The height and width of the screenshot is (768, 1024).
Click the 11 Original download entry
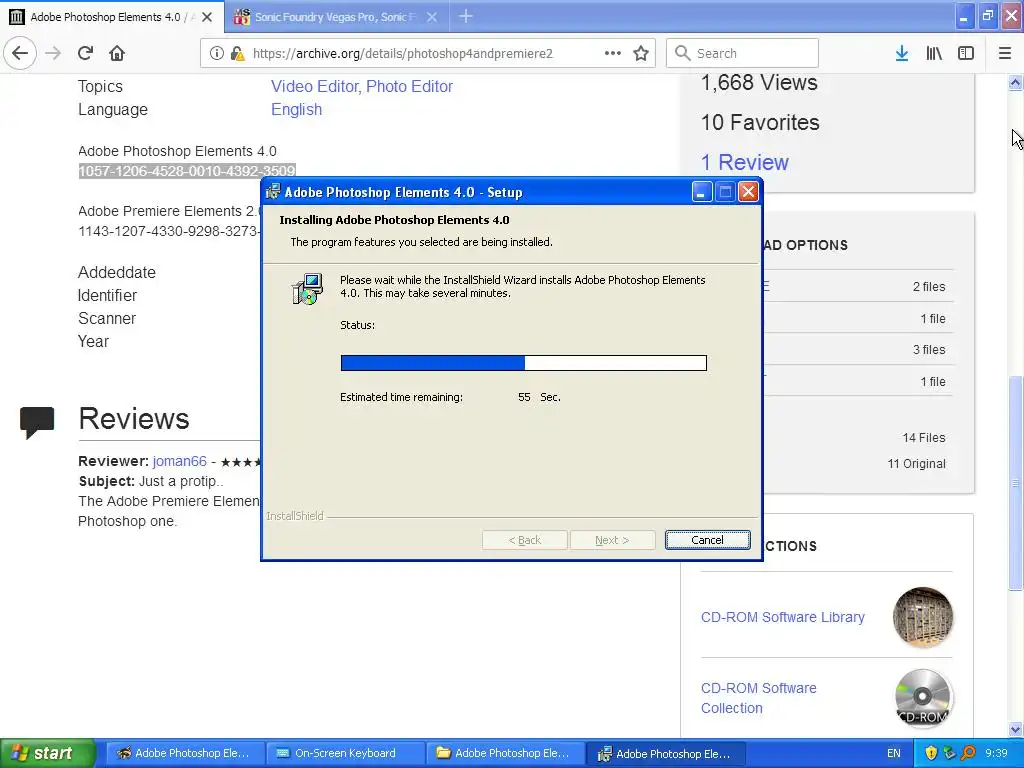pyautogui.click(x=916, y=464)
